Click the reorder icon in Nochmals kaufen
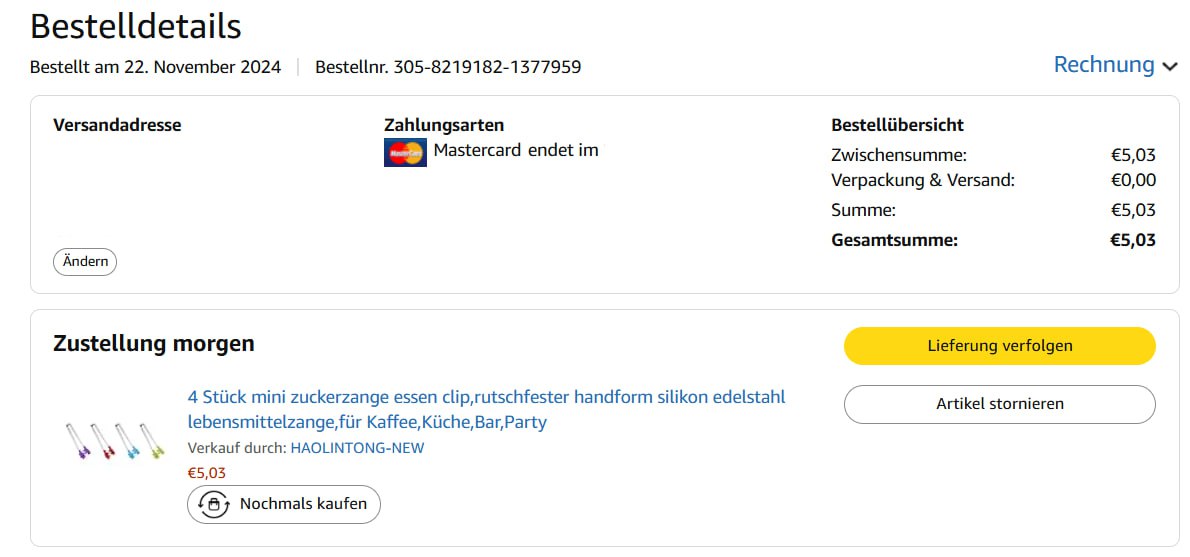1190x557 pixels. pos(214,504)
